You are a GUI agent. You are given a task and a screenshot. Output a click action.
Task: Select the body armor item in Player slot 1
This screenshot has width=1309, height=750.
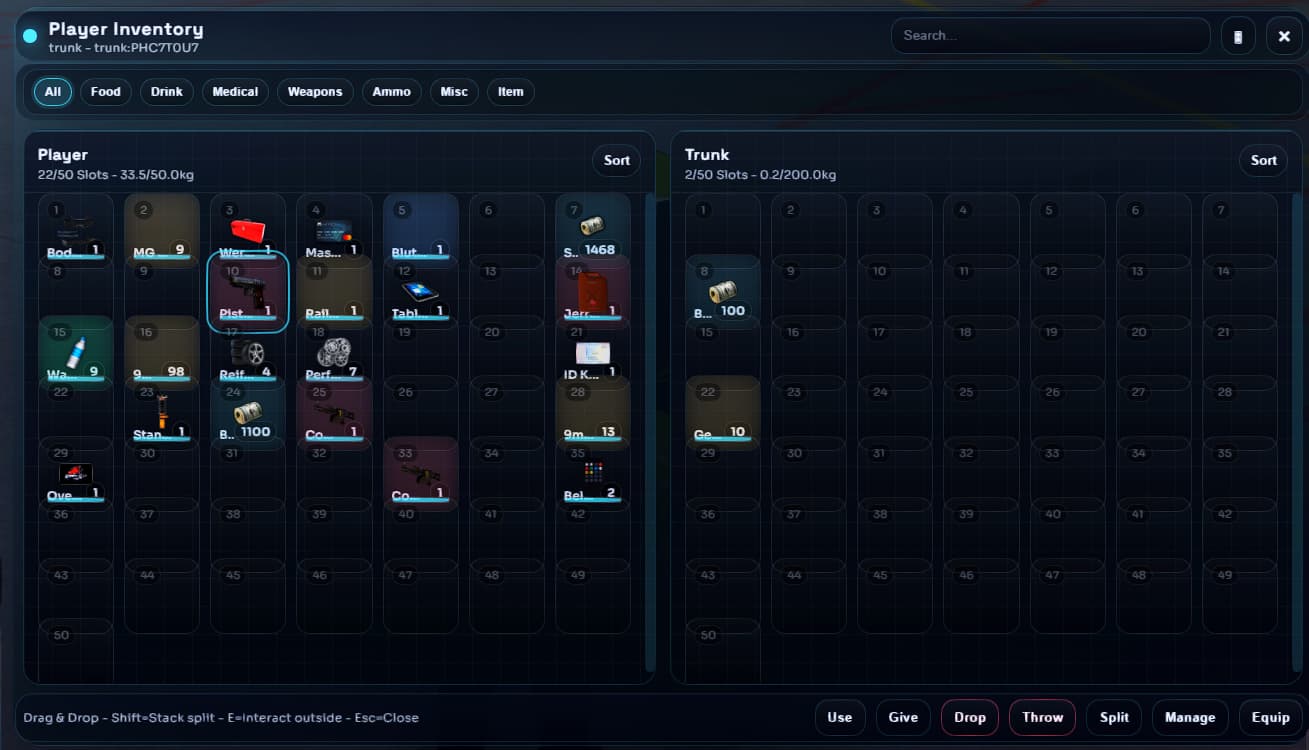[76, 230]
